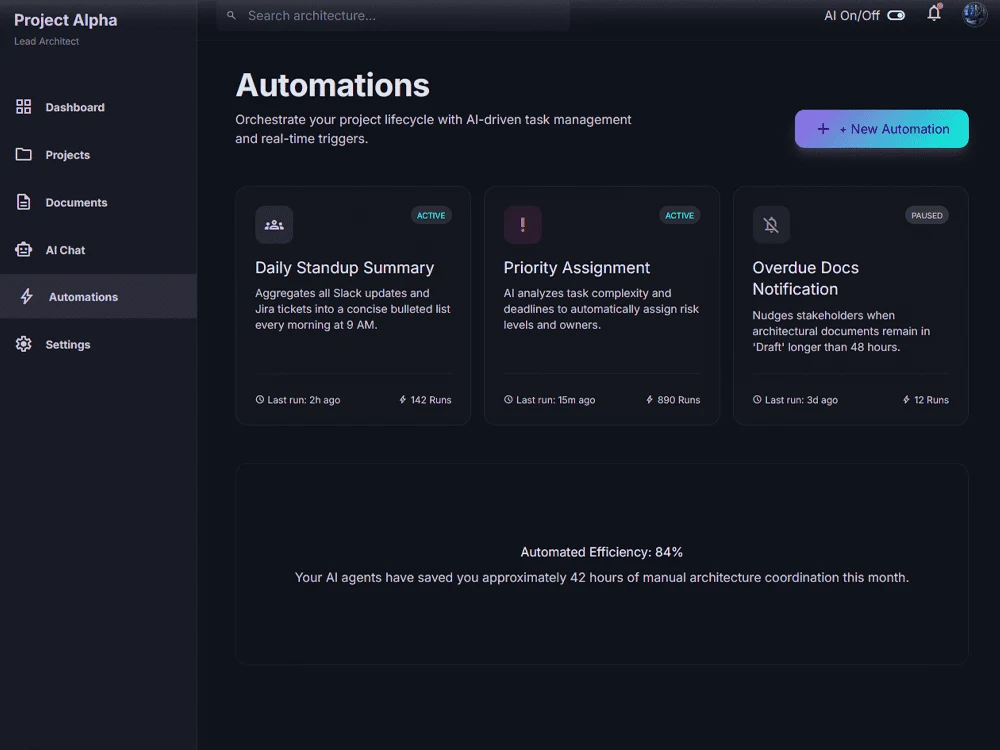The width and height of the screenshot is (1000, 750).
Task: Click the AI On/Off label
Action: click(x=851, y=15)
